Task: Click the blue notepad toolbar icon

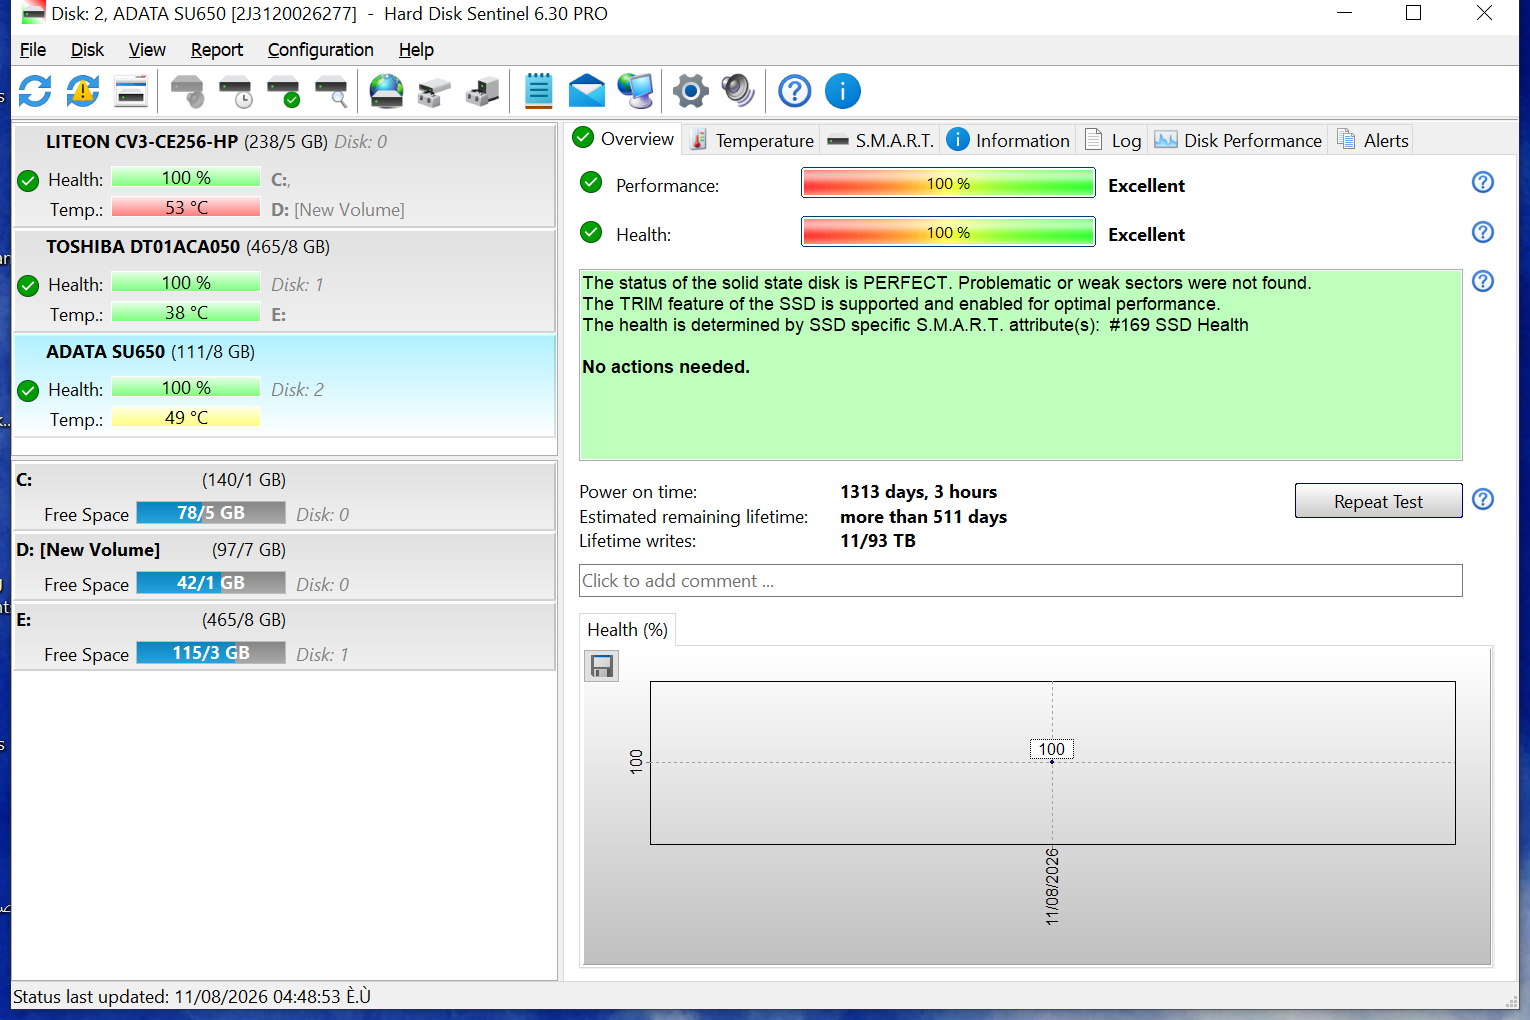Action: pos(538,91)
